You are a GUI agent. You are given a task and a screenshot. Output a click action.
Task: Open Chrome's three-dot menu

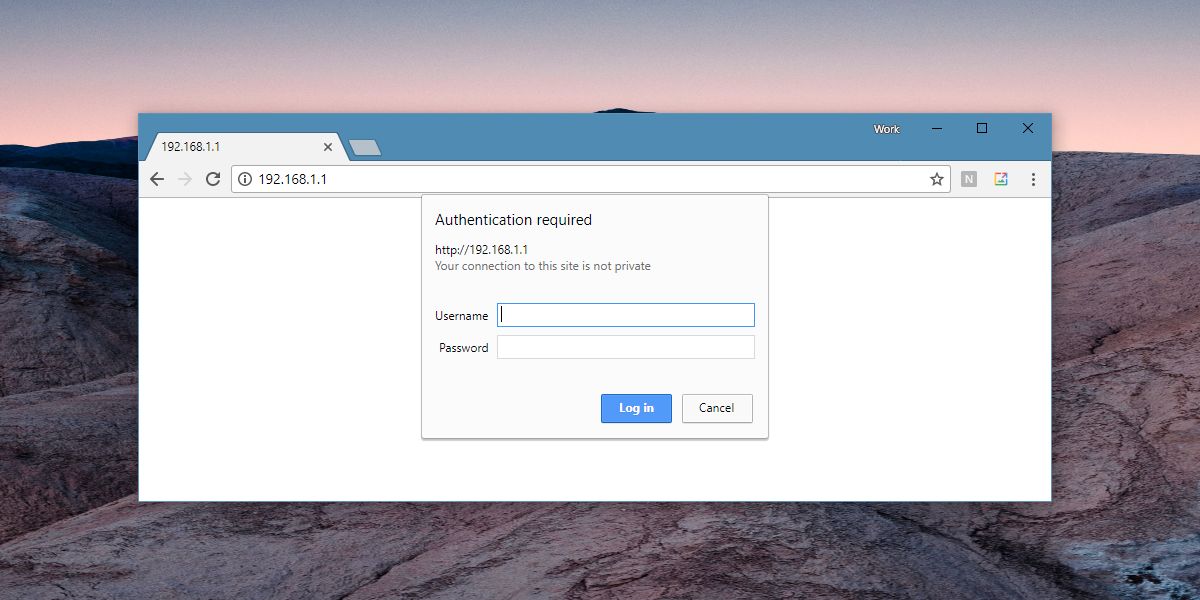point(1033,179)
